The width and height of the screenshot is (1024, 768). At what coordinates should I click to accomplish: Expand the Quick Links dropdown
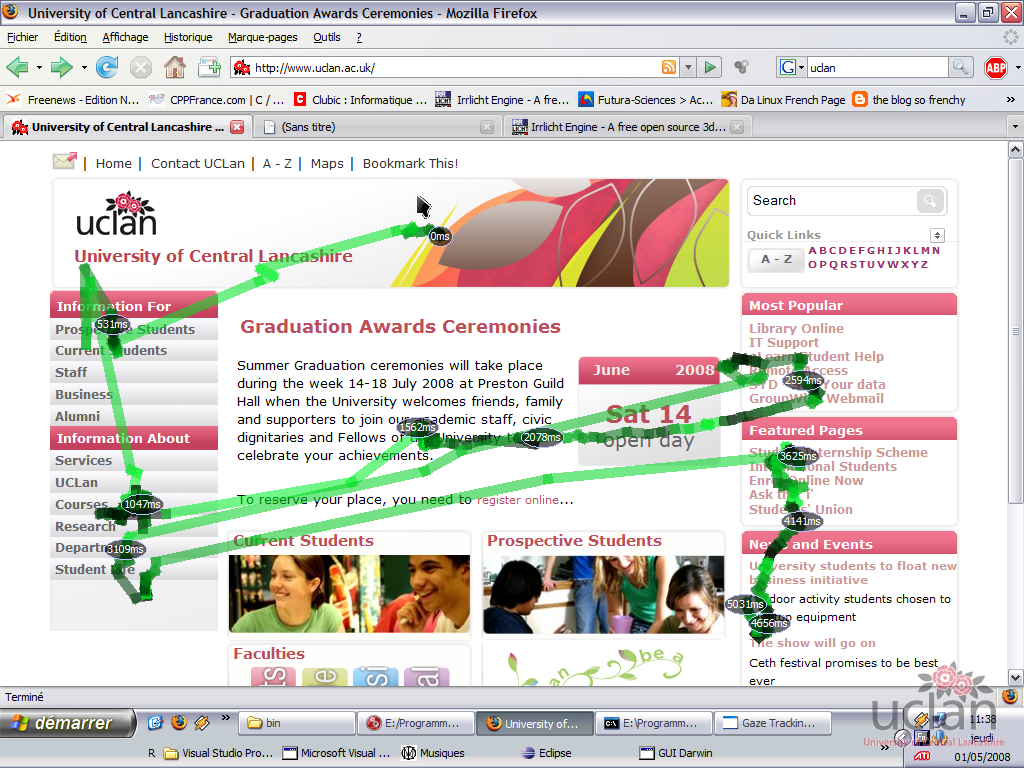[x=937, y=235]
